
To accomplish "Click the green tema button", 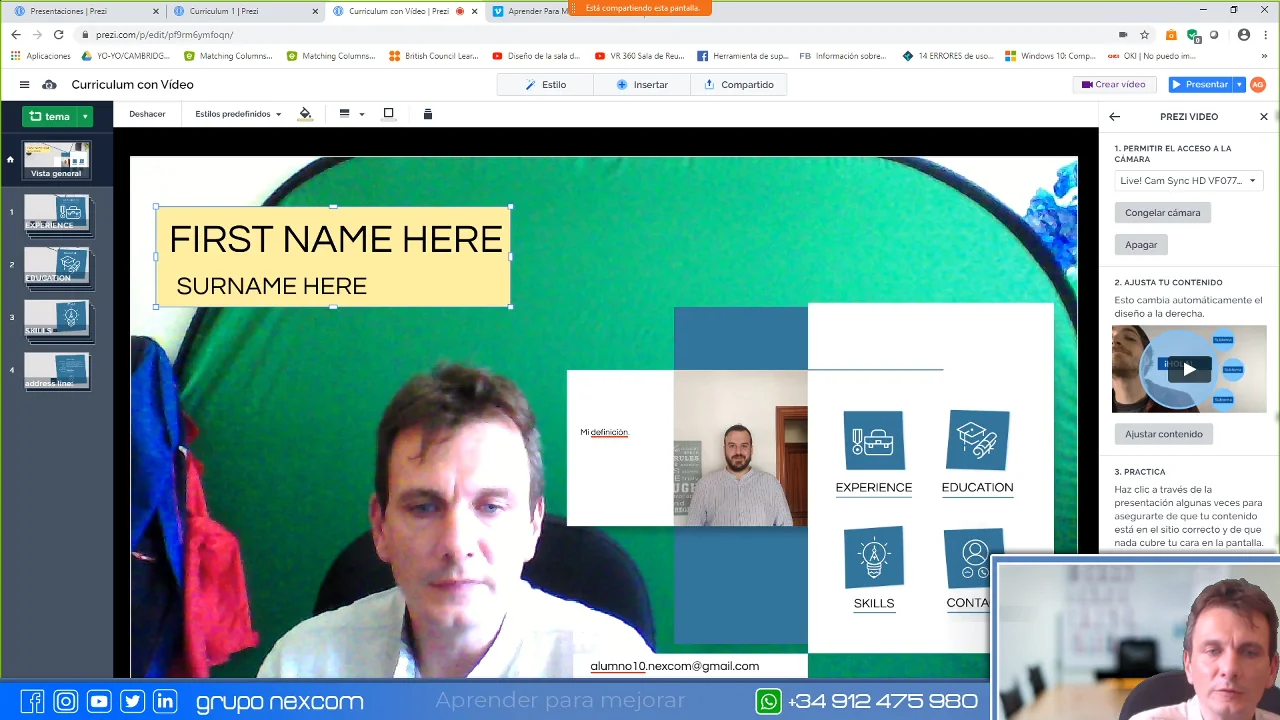I will (50, 116).
